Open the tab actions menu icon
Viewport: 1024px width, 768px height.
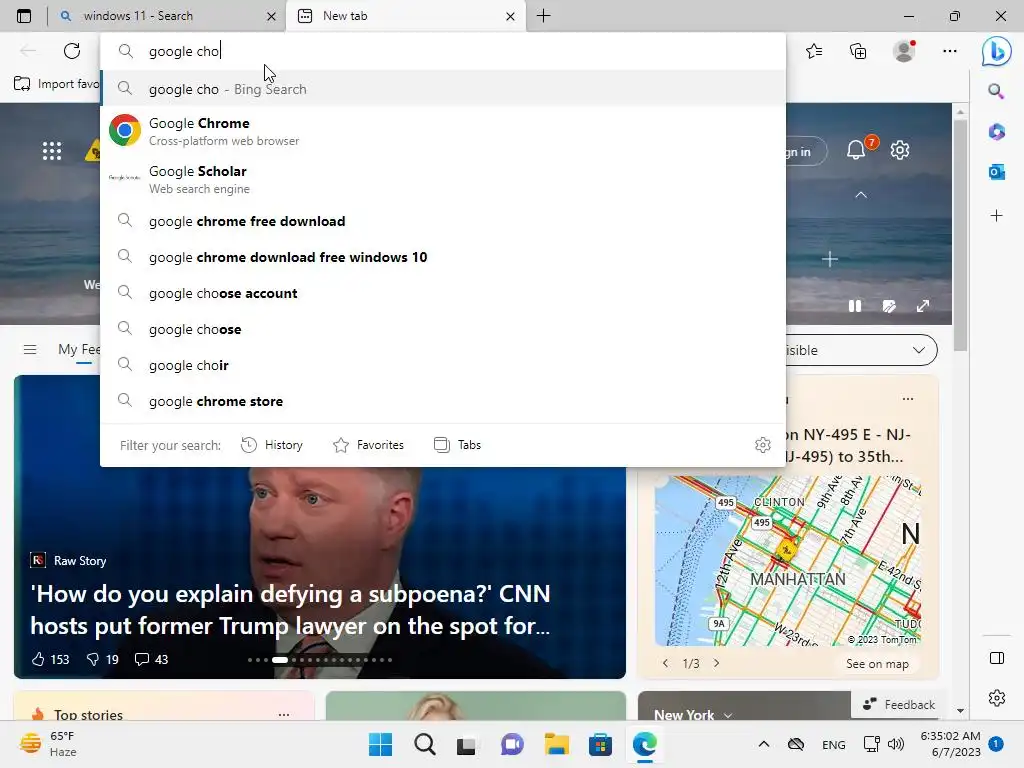(x=24, y=16)
